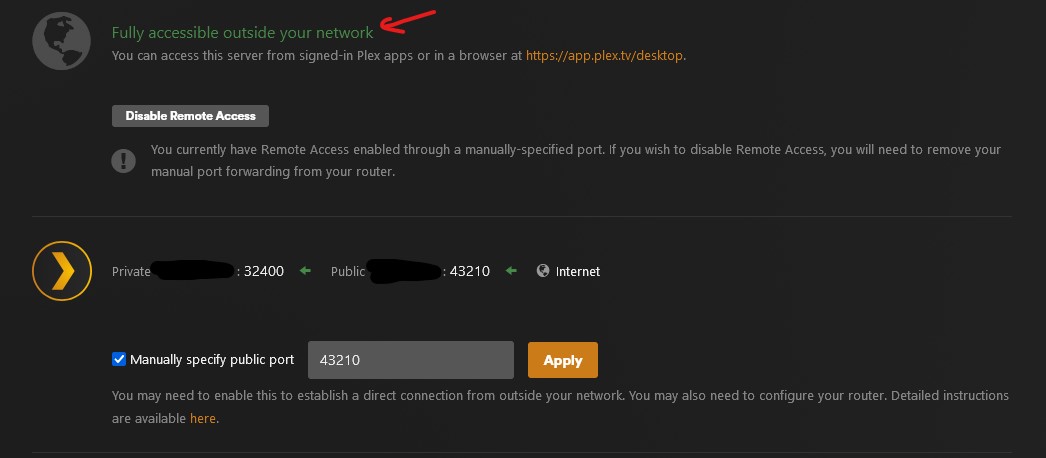This screenshot has width=1046, height=458.
Task: Click the exclamation warning icon
Action: pyautogui.click(x=124, y=160)
